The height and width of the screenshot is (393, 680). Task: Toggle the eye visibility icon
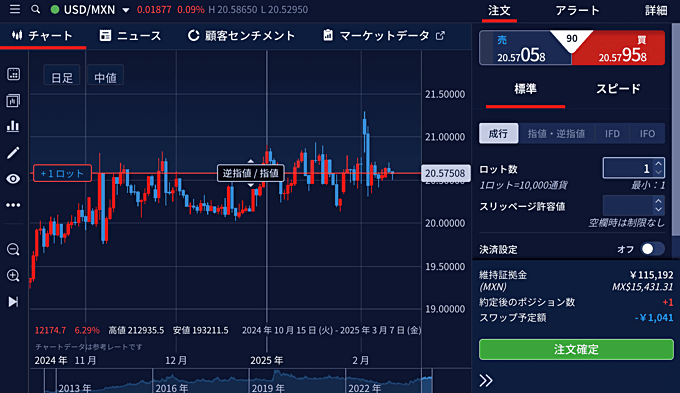13,179
